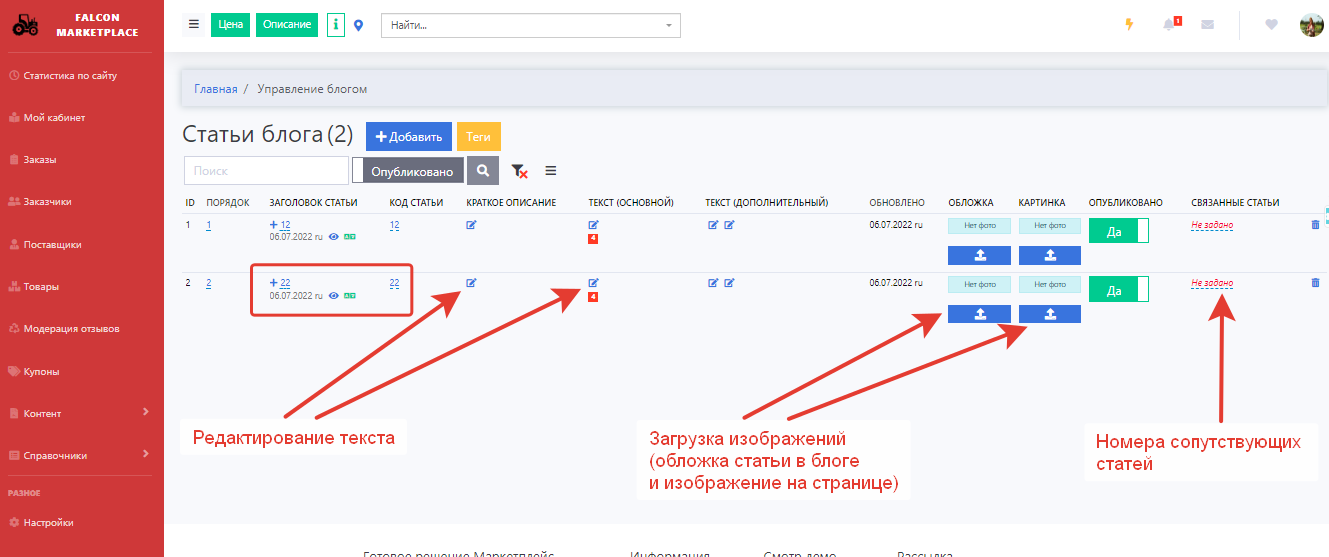Toggle published switch for article 2

pyautogui.click(x=1118, y=290)
